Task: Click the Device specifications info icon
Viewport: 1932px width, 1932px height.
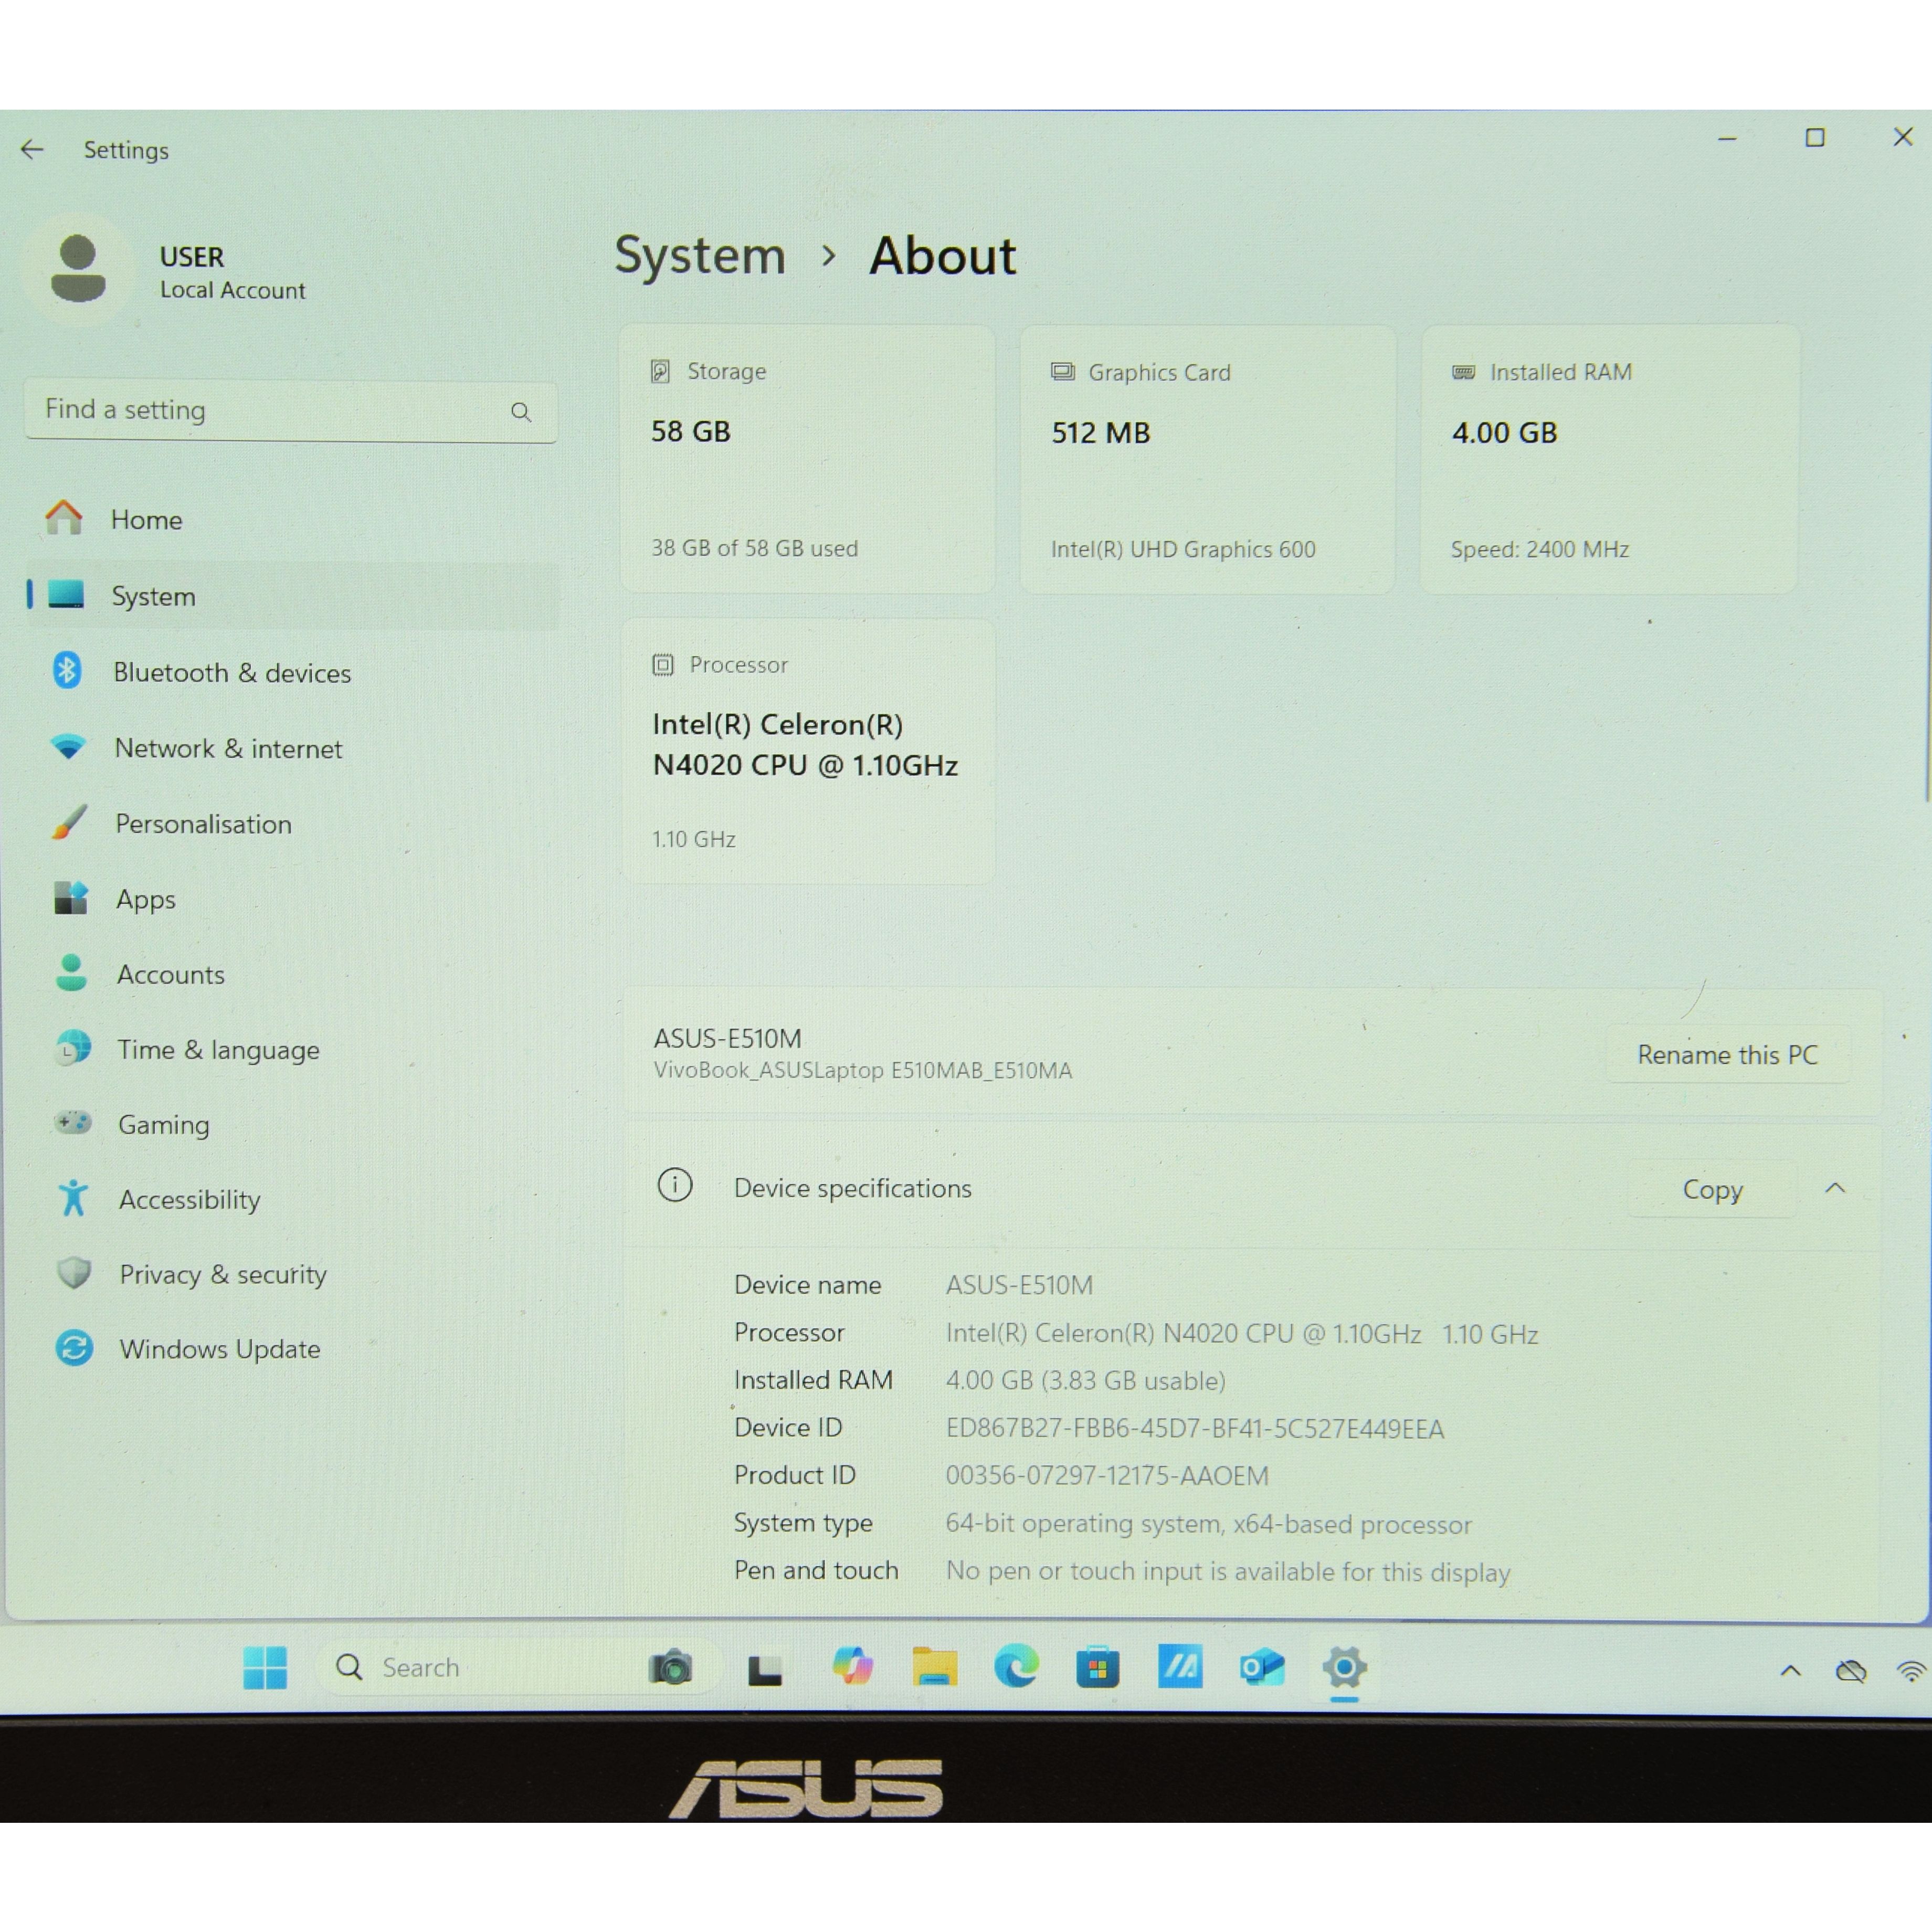Action: click(675, 1186)
